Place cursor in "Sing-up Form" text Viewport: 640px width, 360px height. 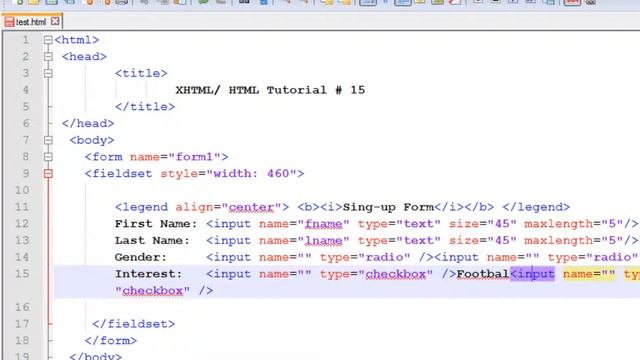(388, 207)
